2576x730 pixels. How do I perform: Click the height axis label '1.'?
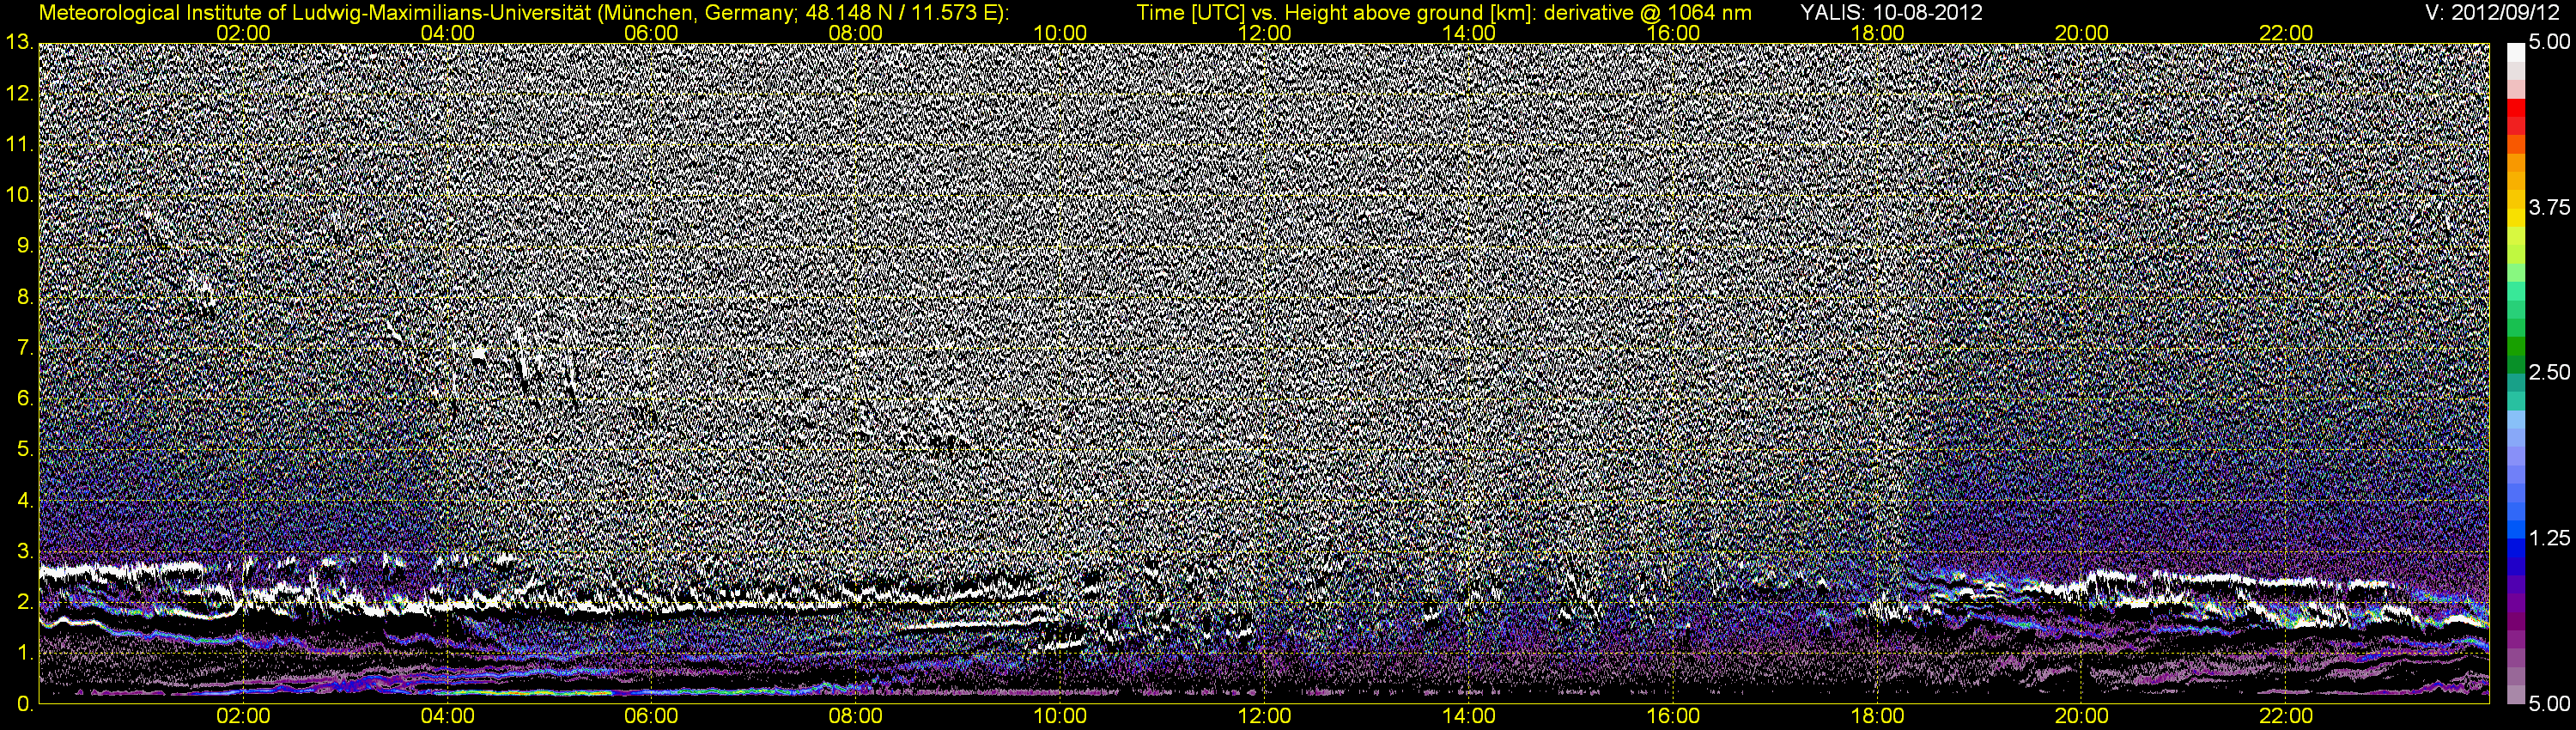(24, 653)
